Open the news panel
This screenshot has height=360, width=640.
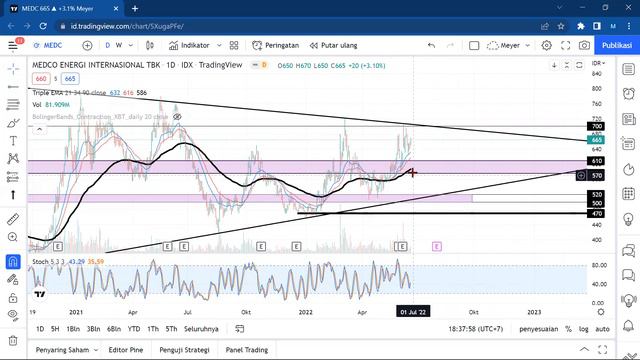(x=629, y=119)
